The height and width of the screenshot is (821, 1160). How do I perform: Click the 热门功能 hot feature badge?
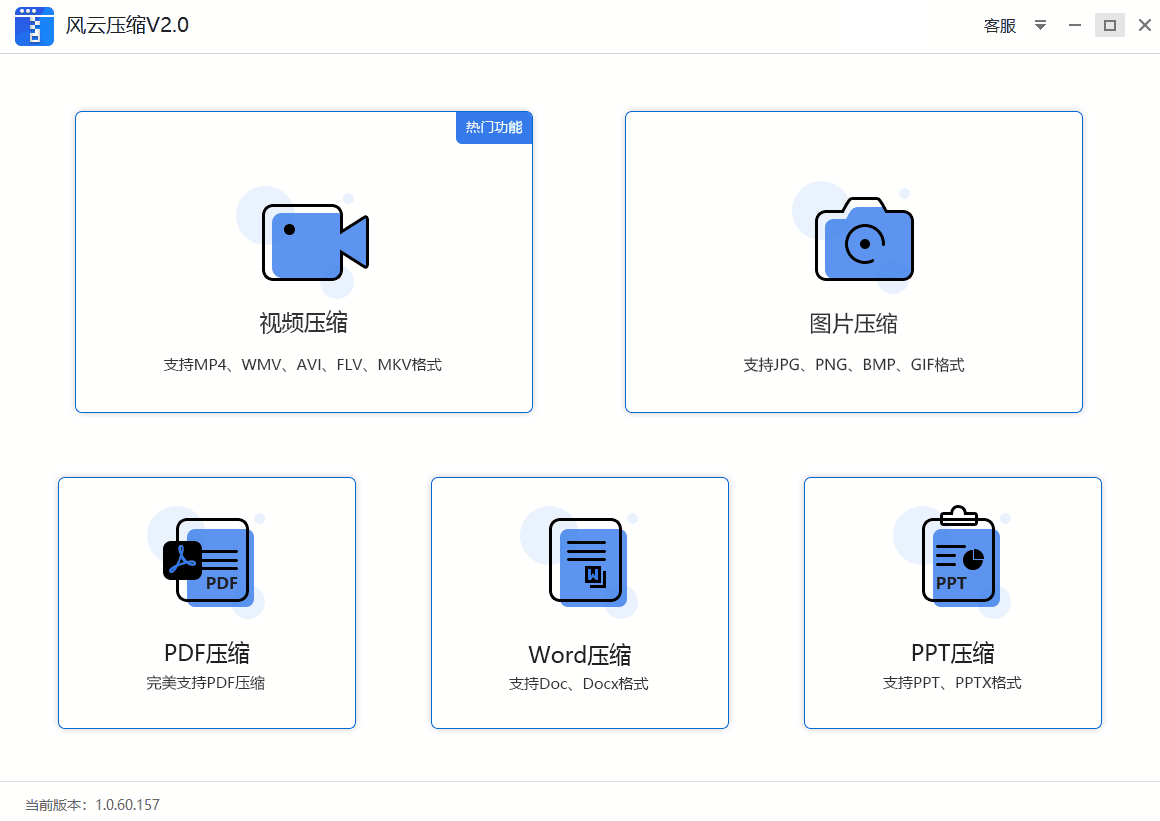[x=493, y=127]
